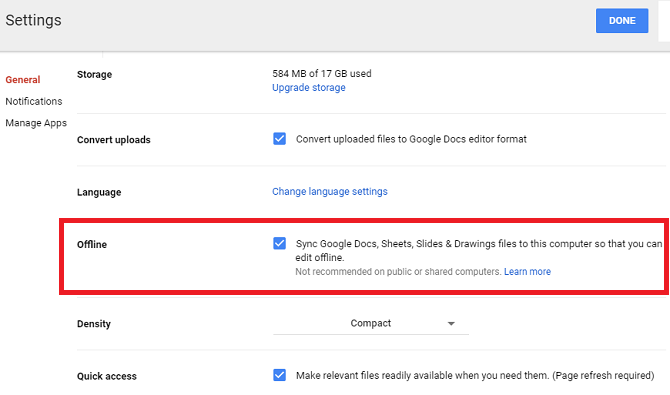Open Manage Apps section

tap(36, 123)
